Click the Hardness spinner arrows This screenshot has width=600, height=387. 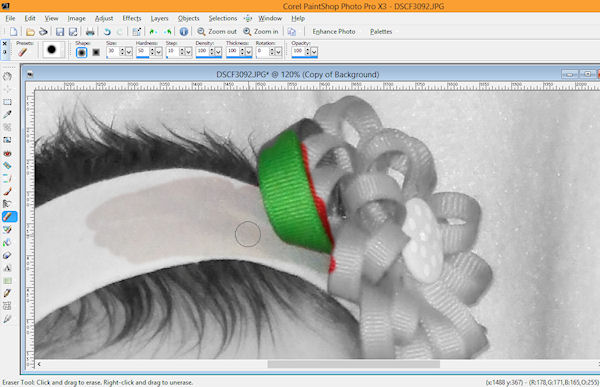pos(152,52)
